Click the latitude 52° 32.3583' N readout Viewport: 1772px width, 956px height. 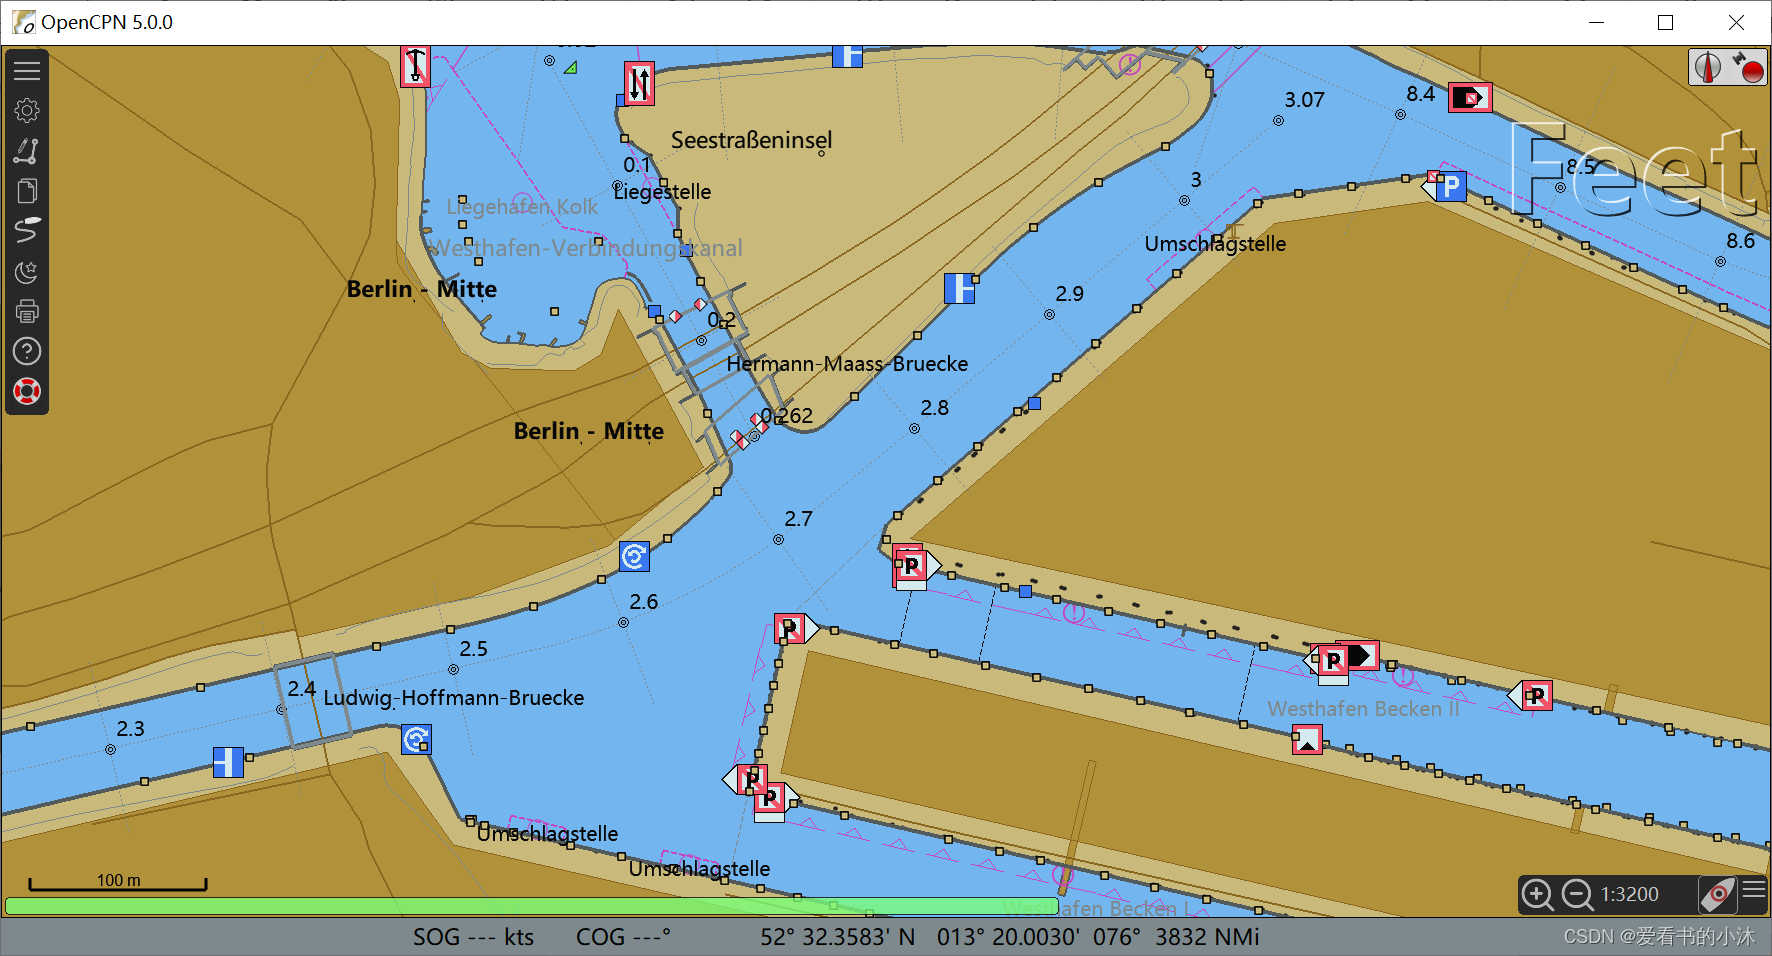(837, 937)
